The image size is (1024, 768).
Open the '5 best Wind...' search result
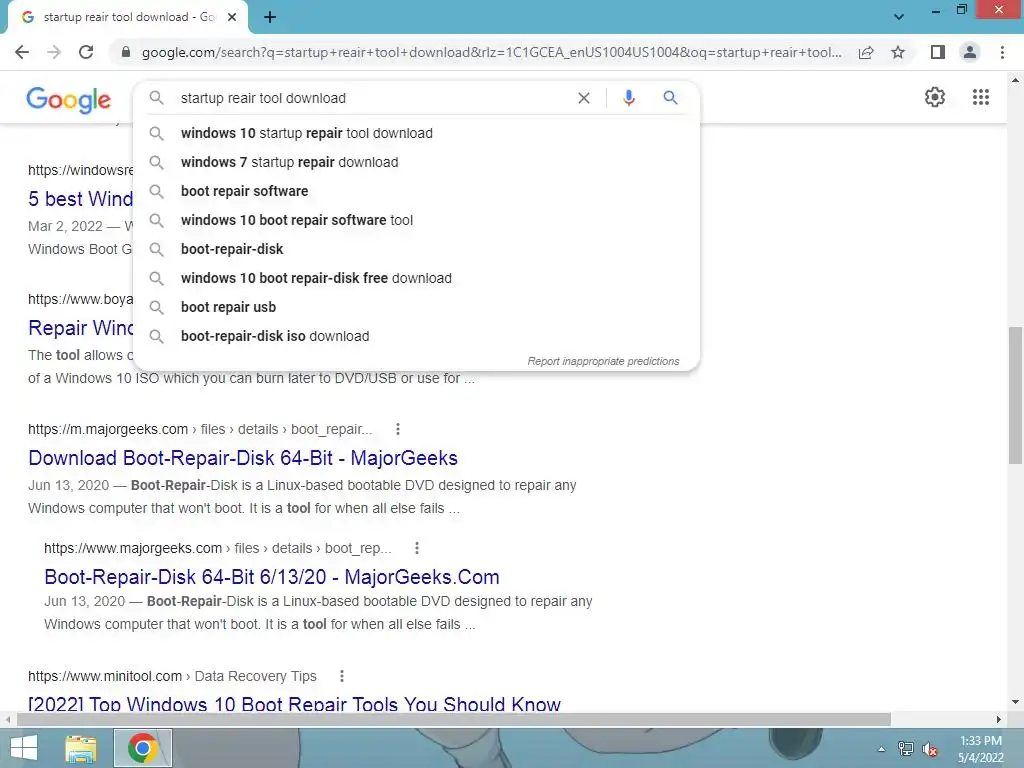coord(80,199)
